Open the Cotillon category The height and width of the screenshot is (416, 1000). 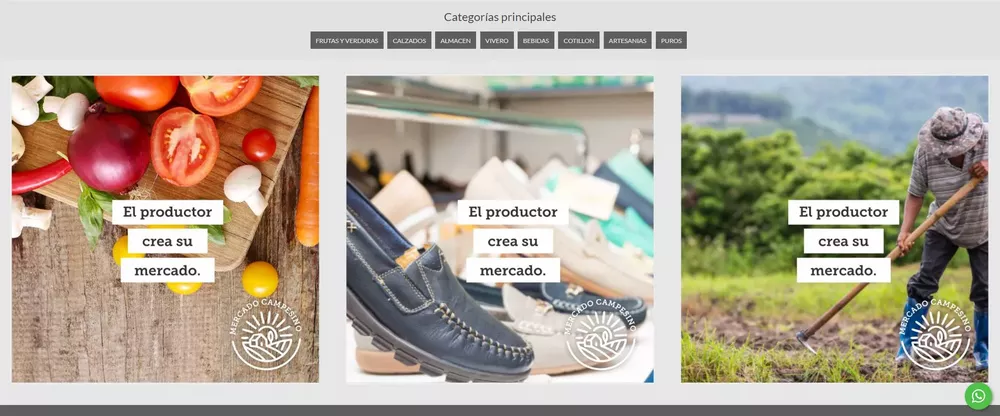click(x=579, y=41)
